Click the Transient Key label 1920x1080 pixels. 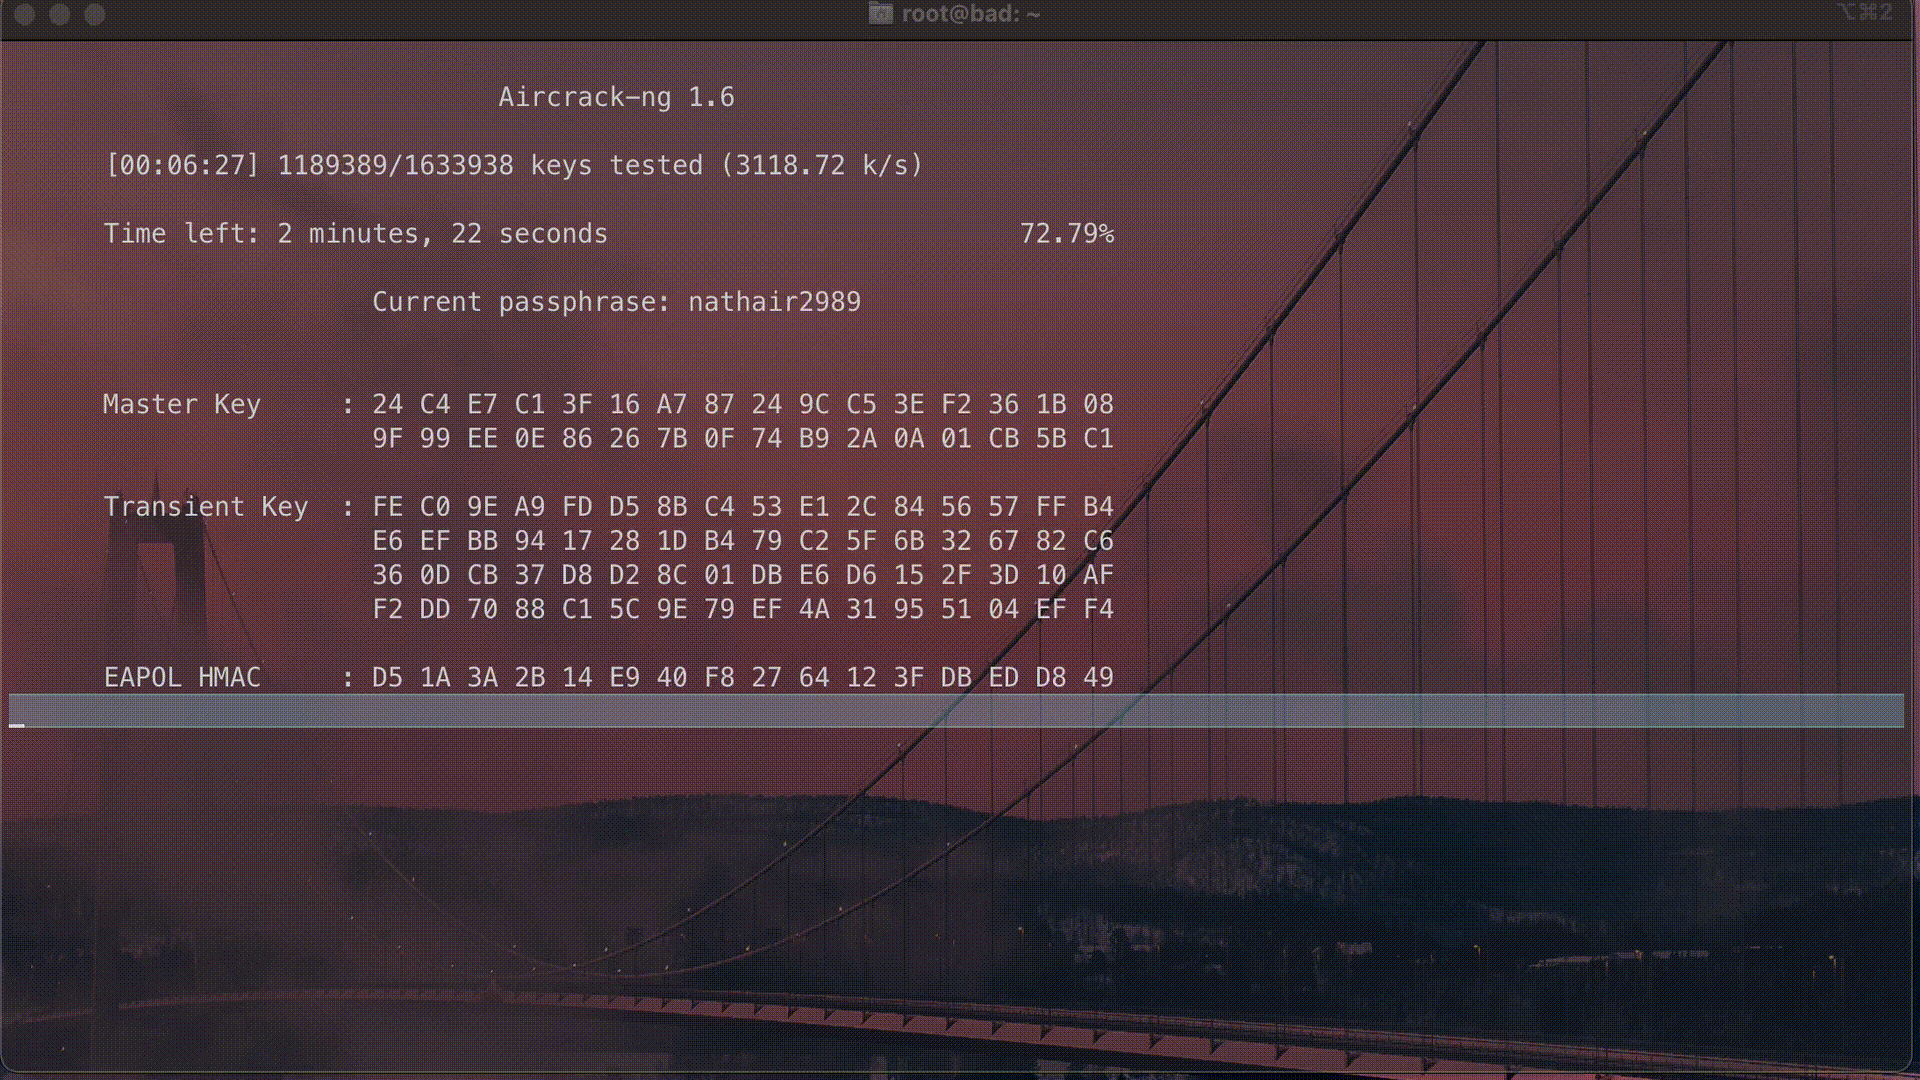click(x=206, y=507)
